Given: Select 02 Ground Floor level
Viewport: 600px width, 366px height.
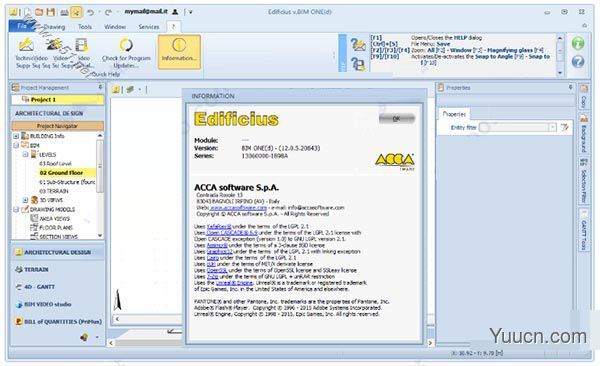Looking at the screenshot, I should tap(61, 173).
